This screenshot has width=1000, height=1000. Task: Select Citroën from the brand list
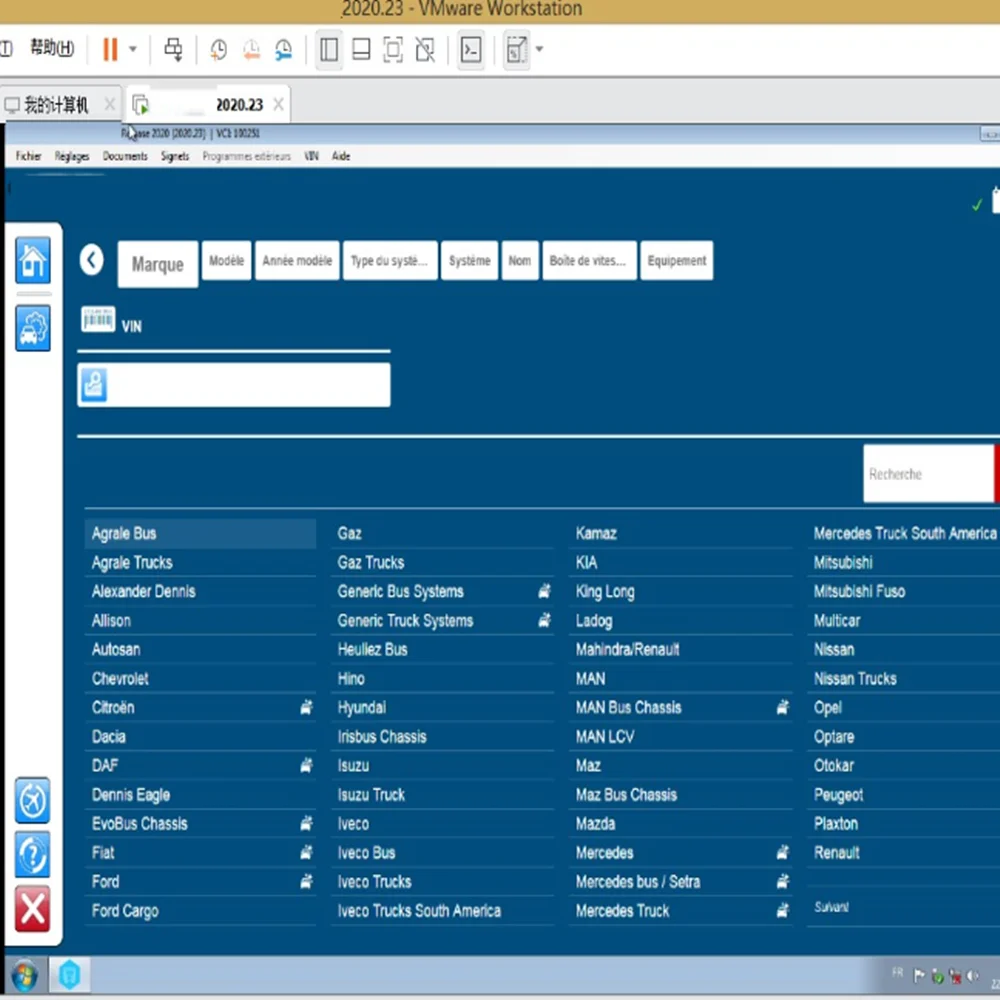[x=113, y=708]
